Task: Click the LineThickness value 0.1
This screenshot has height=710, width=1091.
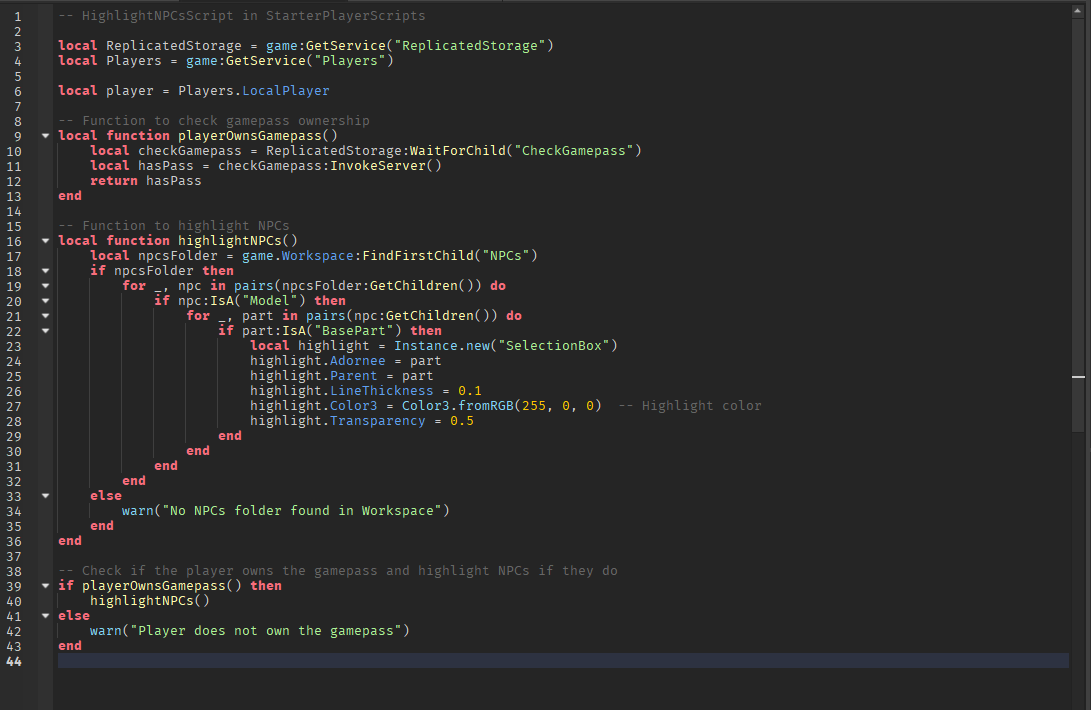Action: click(x=468, y=390)
